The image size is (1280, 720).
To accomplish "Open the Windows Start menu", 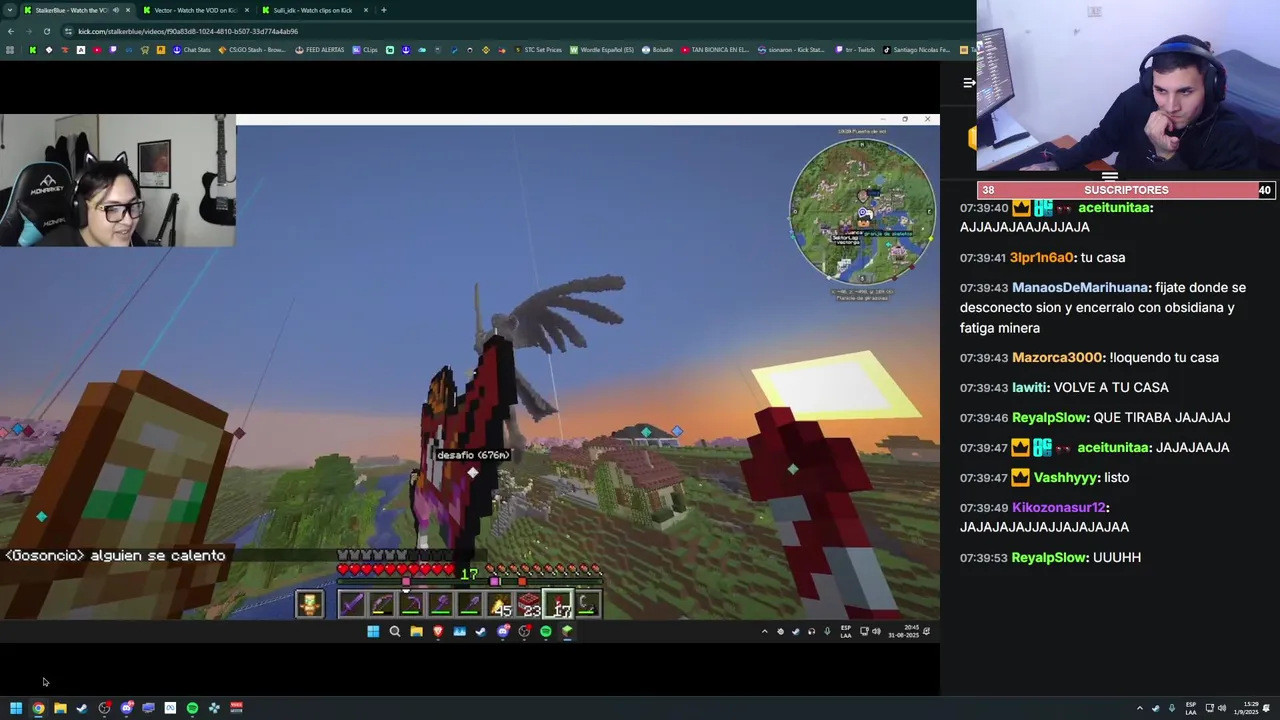I will click(x=16, y=708).
